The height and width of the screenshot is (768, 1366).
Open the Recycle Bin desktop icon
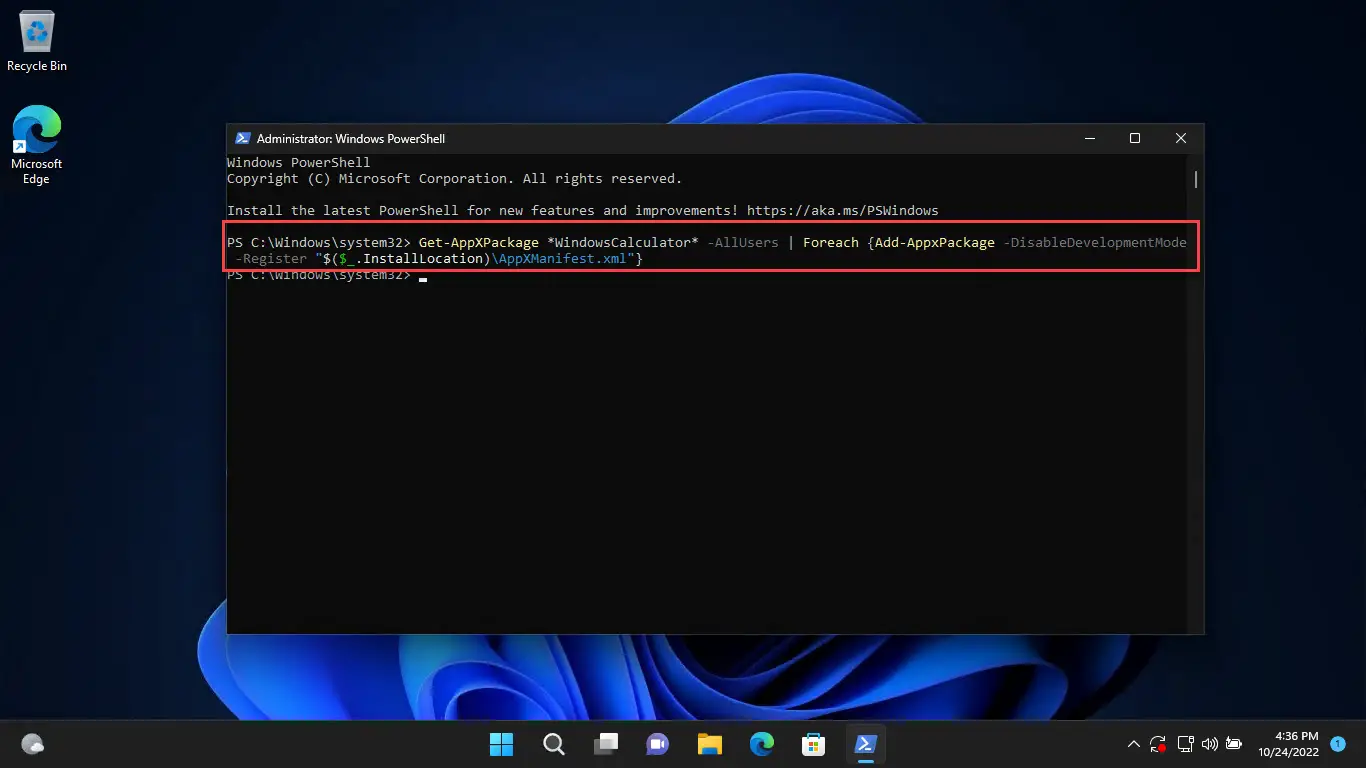click(37, 42)
